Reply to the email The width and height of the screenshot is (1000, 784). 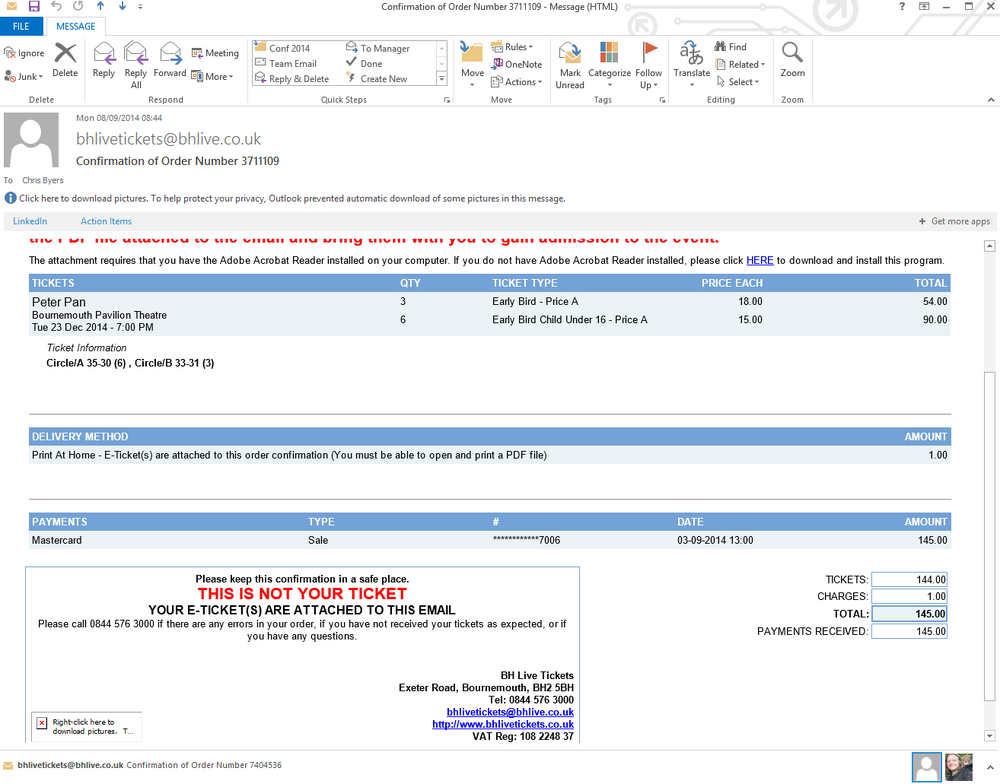(104, 60)
